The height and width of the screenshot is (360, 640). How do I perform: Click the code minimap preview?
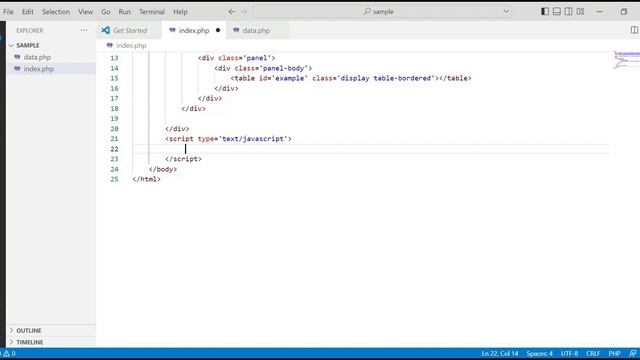point(627,60)
